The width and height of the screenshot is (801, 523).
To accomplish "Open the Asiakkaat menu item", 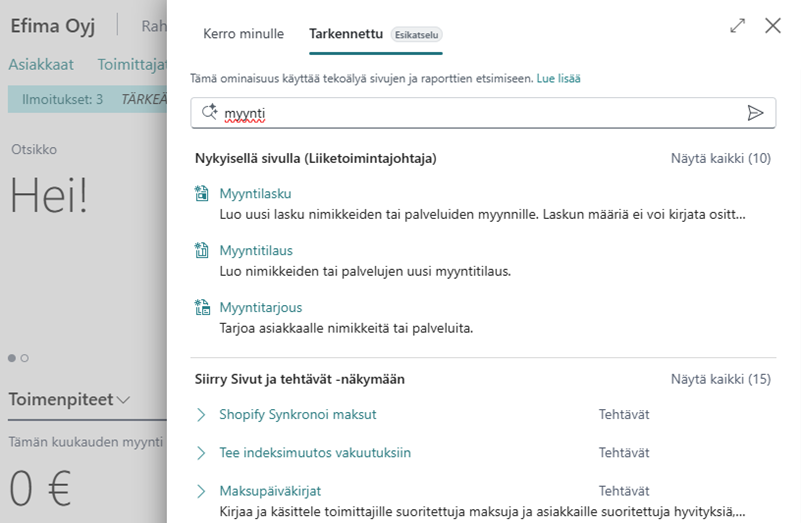I will tap(41, 65).
